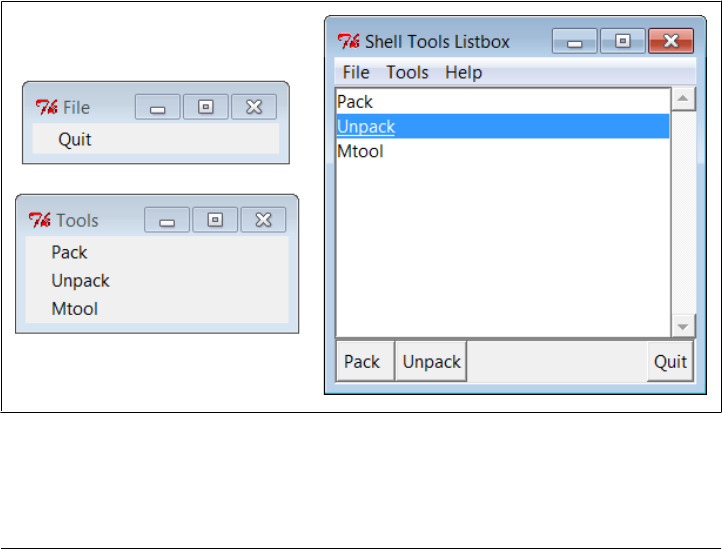The image size is (722, 549).
Task: Click the Tk feather icon in File window
Action: click(x=47, y=107)
